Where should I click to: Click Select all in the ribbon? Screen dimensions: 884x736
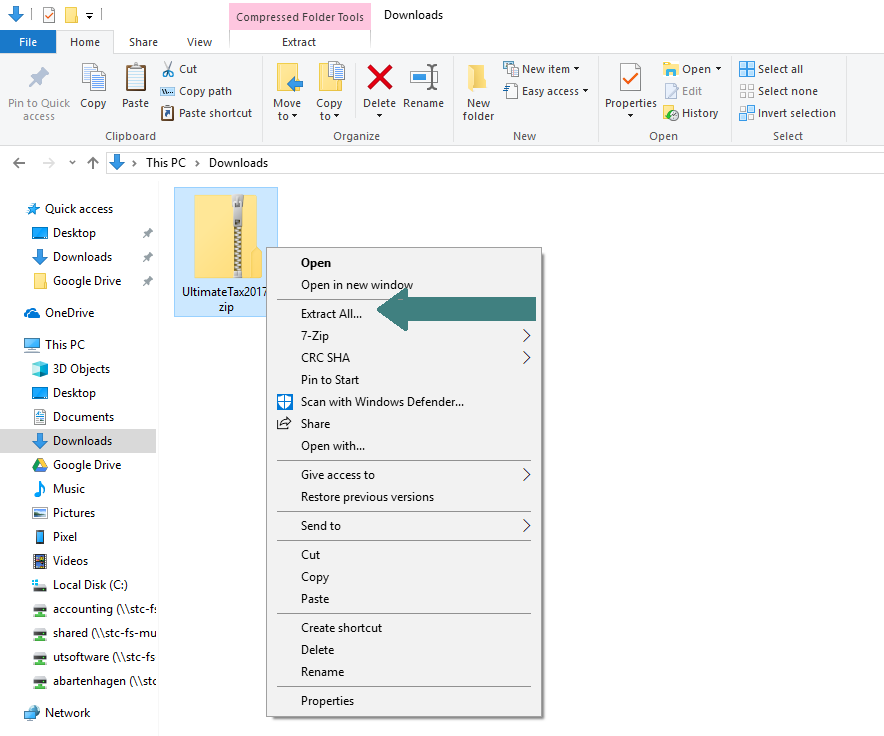click(x=771, y=69)
